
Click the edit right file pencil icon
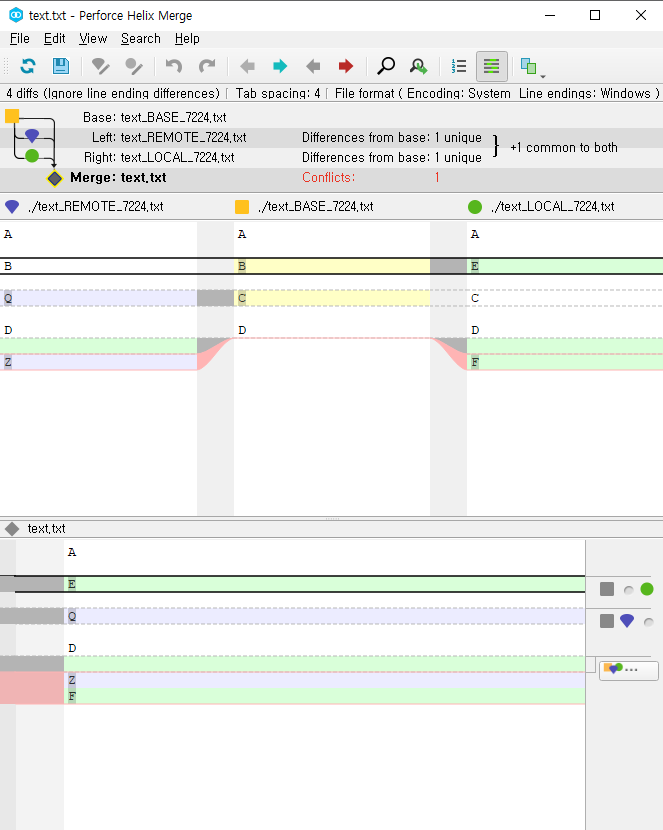(x=134, y=66)
